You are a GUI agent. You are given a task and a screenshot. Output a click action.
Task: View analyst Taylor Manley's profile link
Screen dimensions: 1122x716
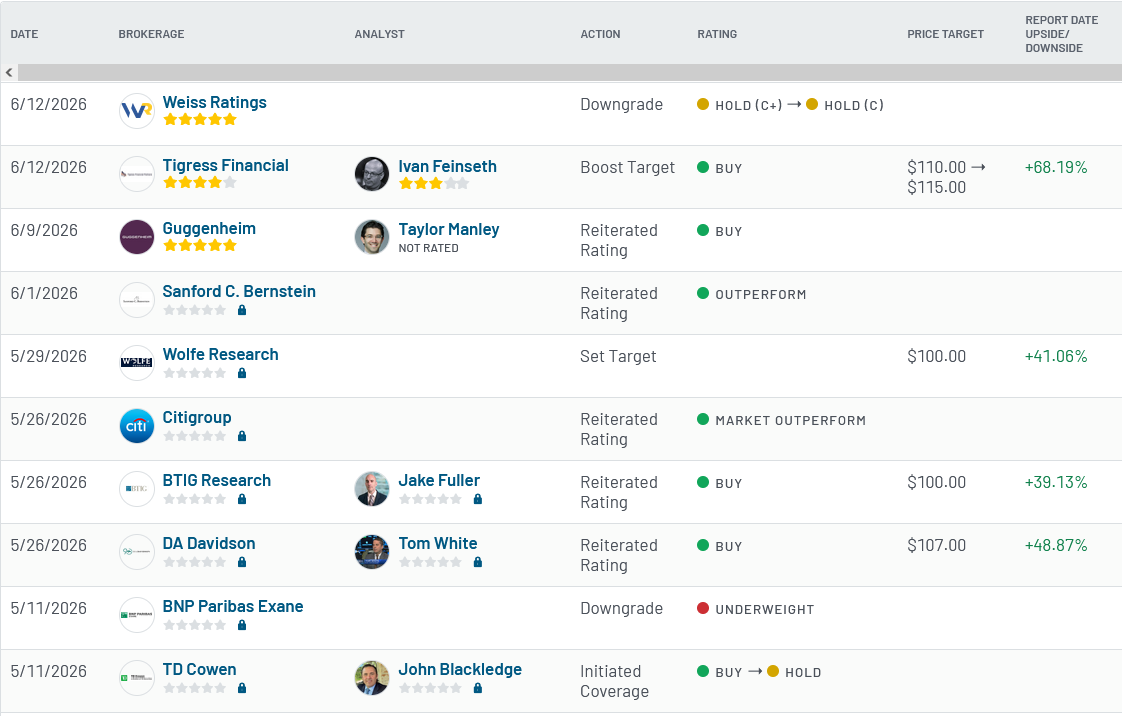(x=449, y=229)
